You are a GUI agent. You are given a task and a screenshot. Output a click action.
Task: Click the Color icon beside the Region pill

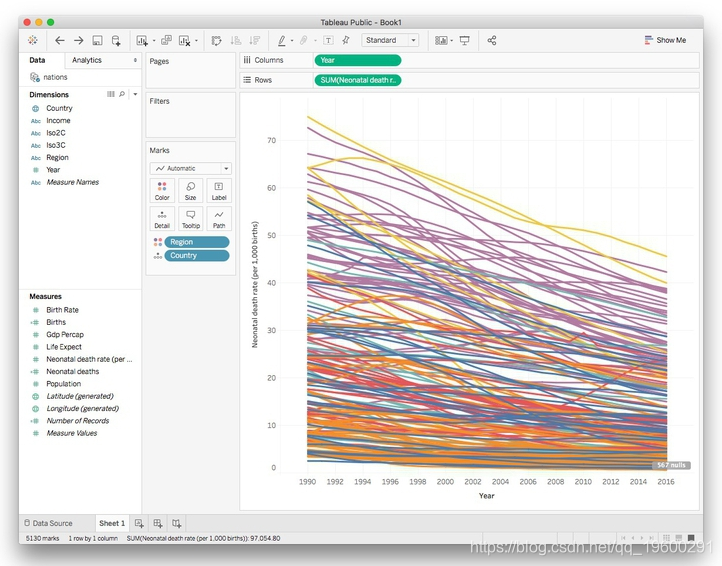click(158, 242)
